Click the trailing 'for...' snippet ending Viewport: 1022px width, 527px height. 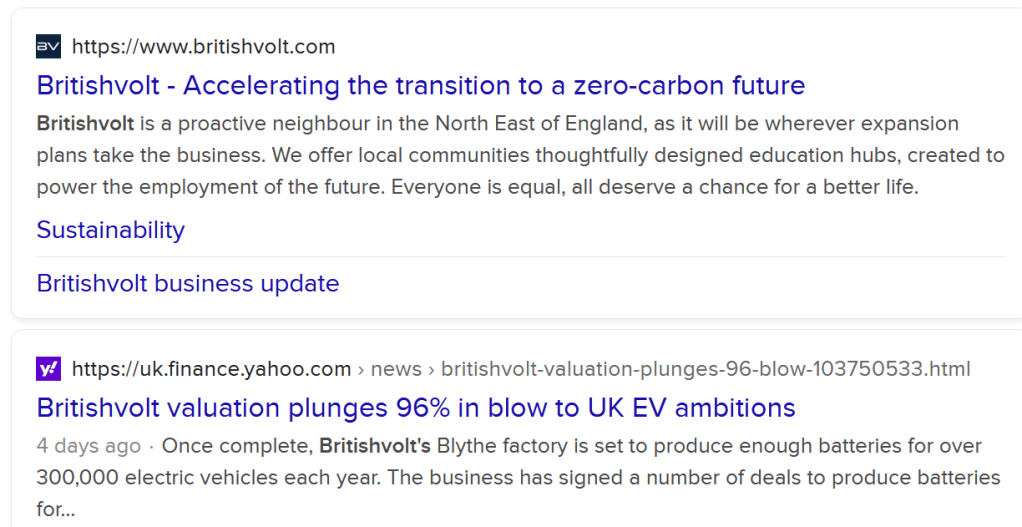(x=56, y=509)
